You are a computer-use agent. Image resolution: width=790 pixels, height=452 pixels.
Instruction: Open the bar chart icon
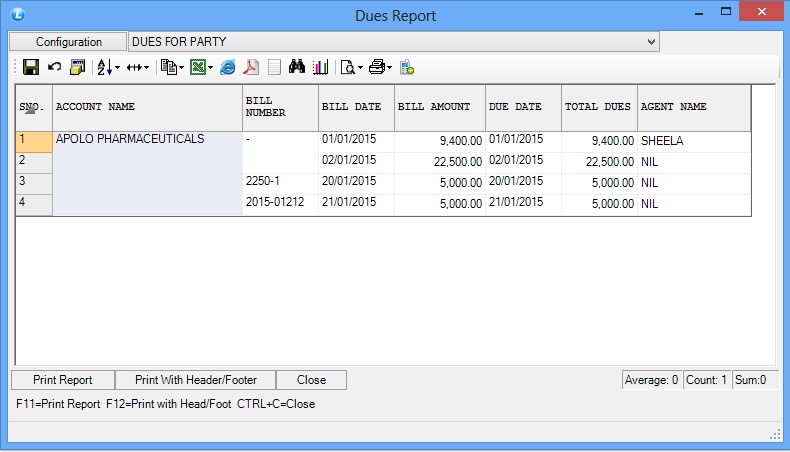pyautogui.click(x=321, y=67)
